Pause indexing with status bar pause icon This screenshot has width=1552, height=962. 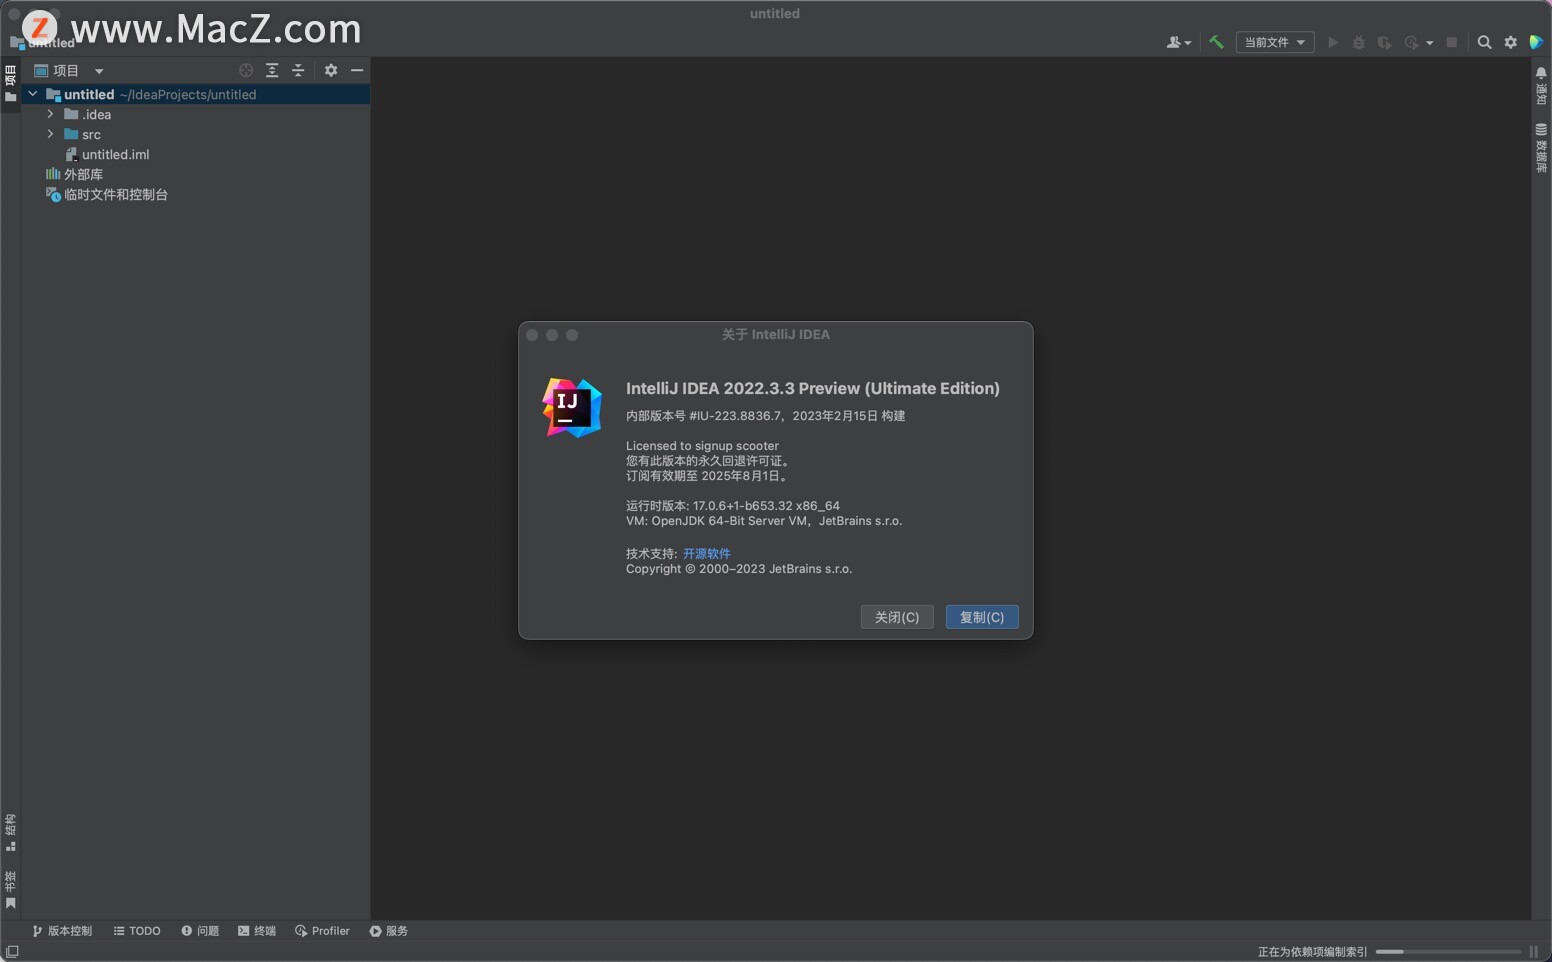(1534, 951)
